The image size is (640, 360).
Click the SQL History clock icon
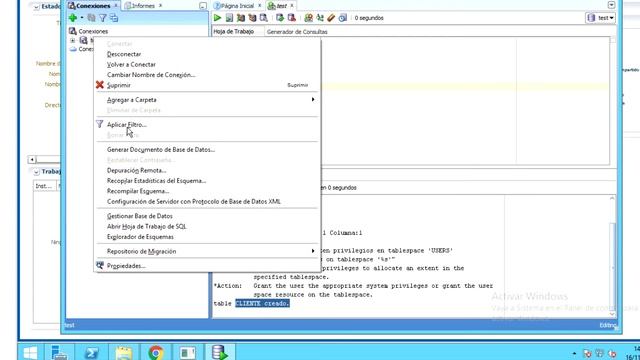click(342, 18)
